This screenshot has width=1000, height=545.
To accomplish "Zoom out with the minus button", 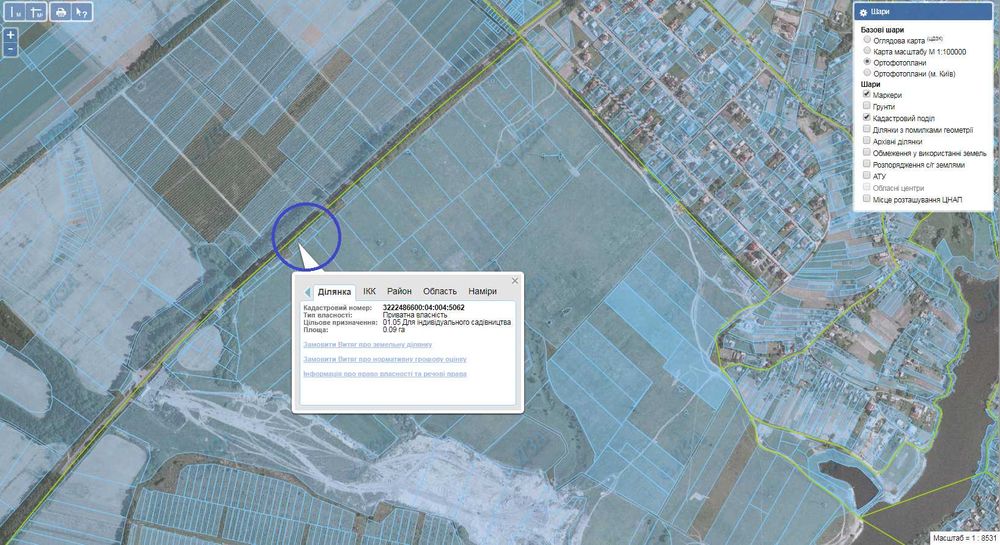I will (10, 49).
